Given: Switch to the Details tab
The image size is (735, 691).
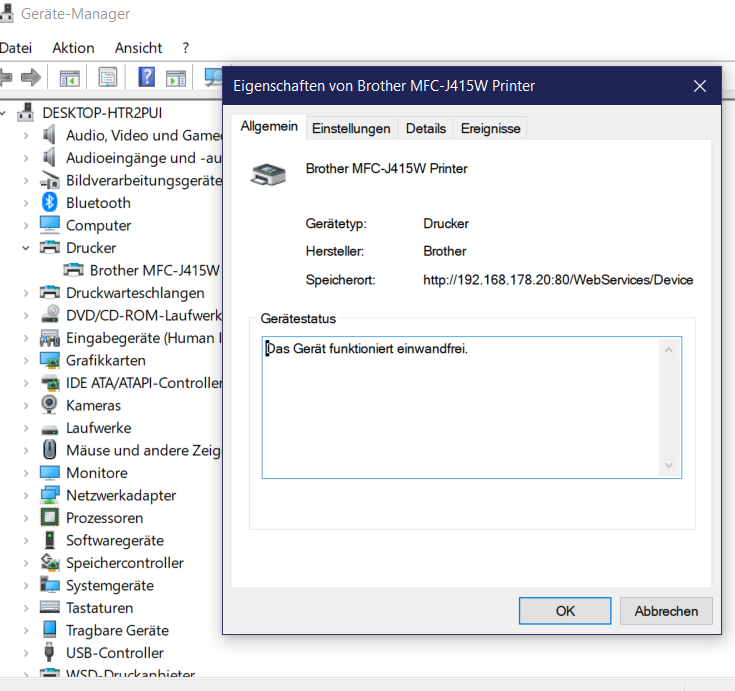Looking at the screenshot, I should [x=426, y=128].
